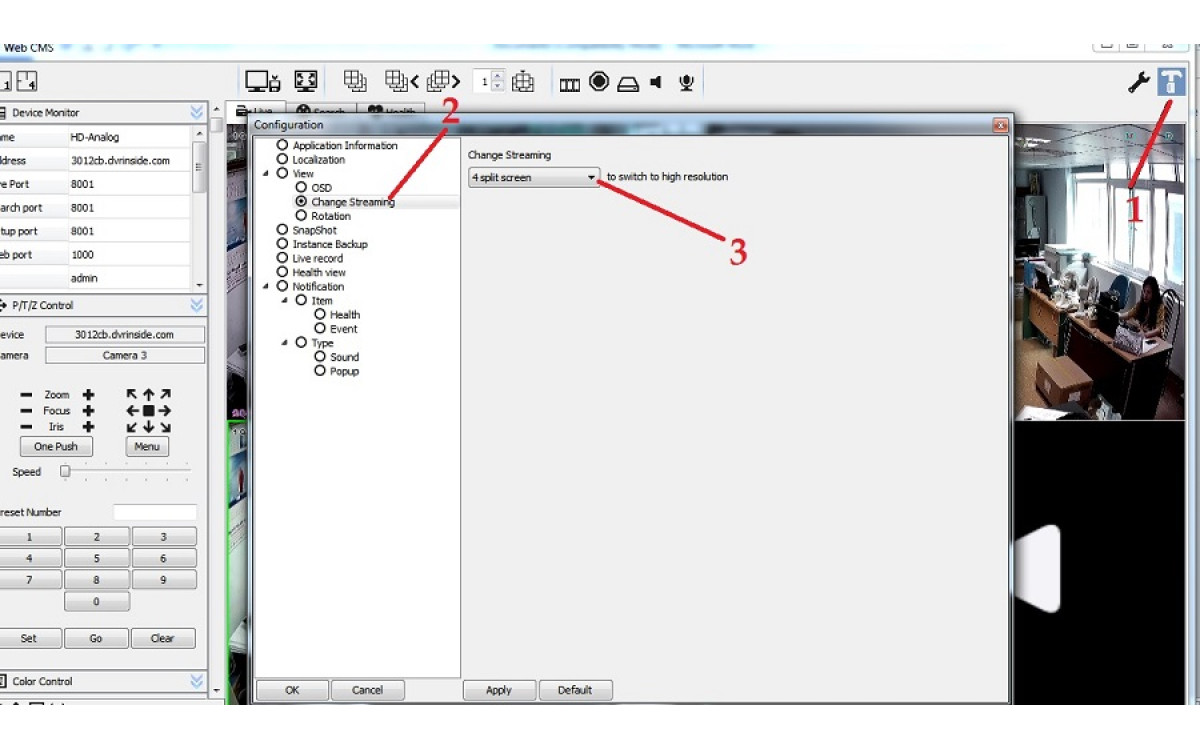Open configuration with the wrench icon
The image size is (1200, 750).
(x=1138, y=83)
